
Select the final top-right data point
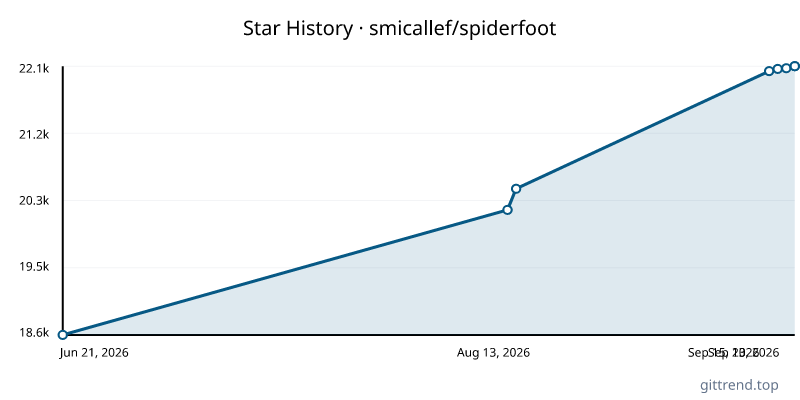[x=794, y=66]
